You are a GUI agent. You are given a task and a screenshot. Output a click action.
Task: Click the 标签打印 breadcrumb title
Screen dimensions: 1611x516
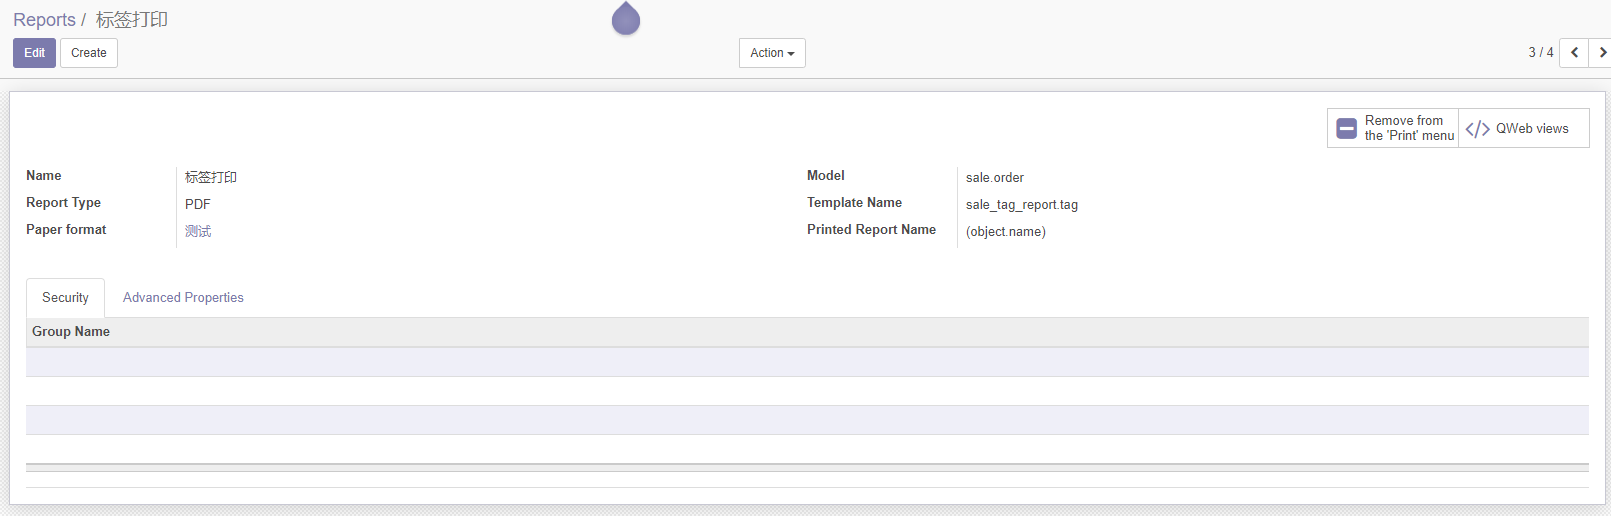click(132, 20)
